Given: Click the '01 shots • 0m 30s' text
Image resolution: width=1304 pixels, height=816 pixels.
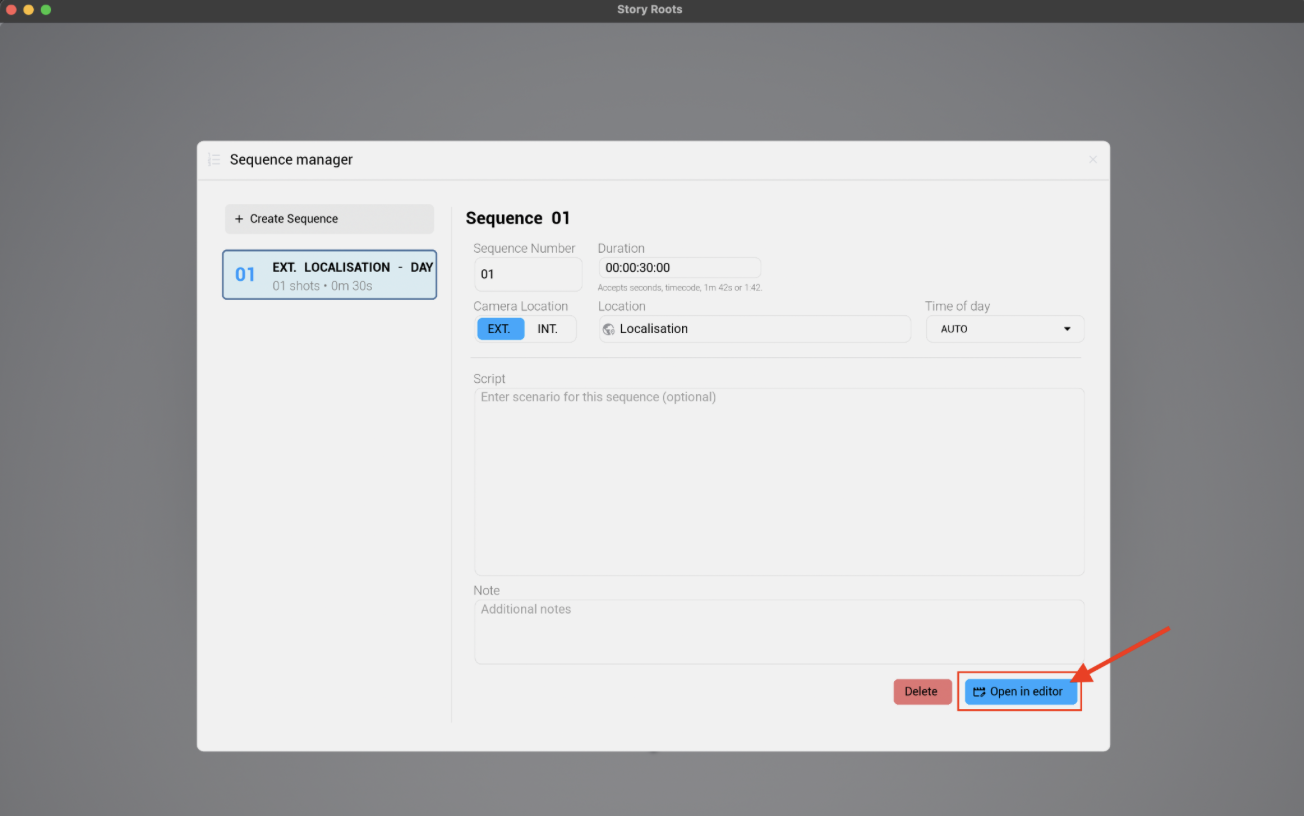Looking at the screenshot, I should (x=322, y=286).
